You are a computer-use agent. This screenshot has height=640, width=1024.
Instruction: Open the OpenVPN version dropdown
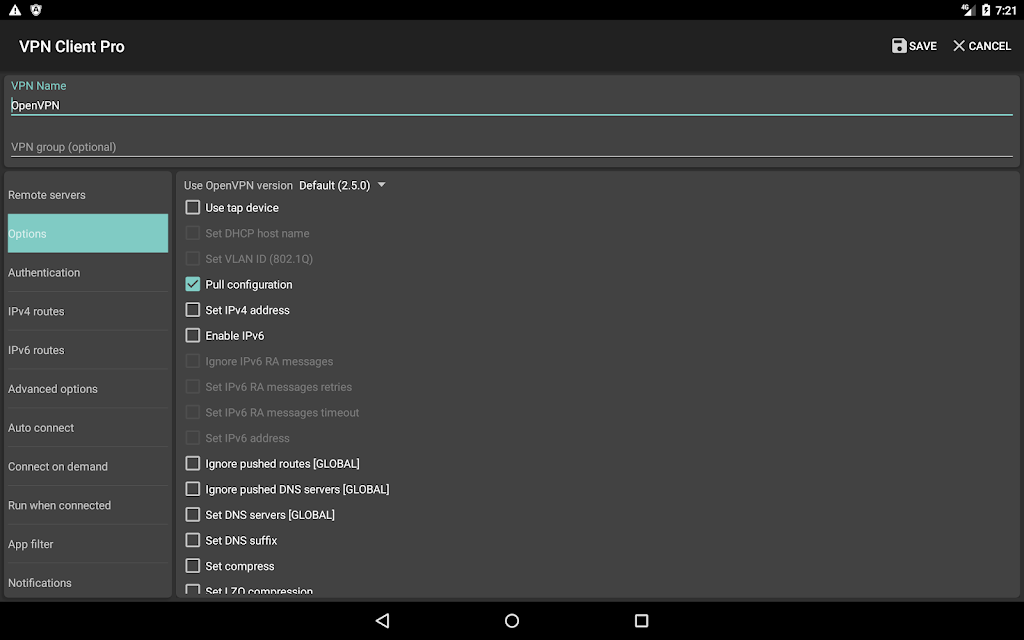click(x=342, y=186)
